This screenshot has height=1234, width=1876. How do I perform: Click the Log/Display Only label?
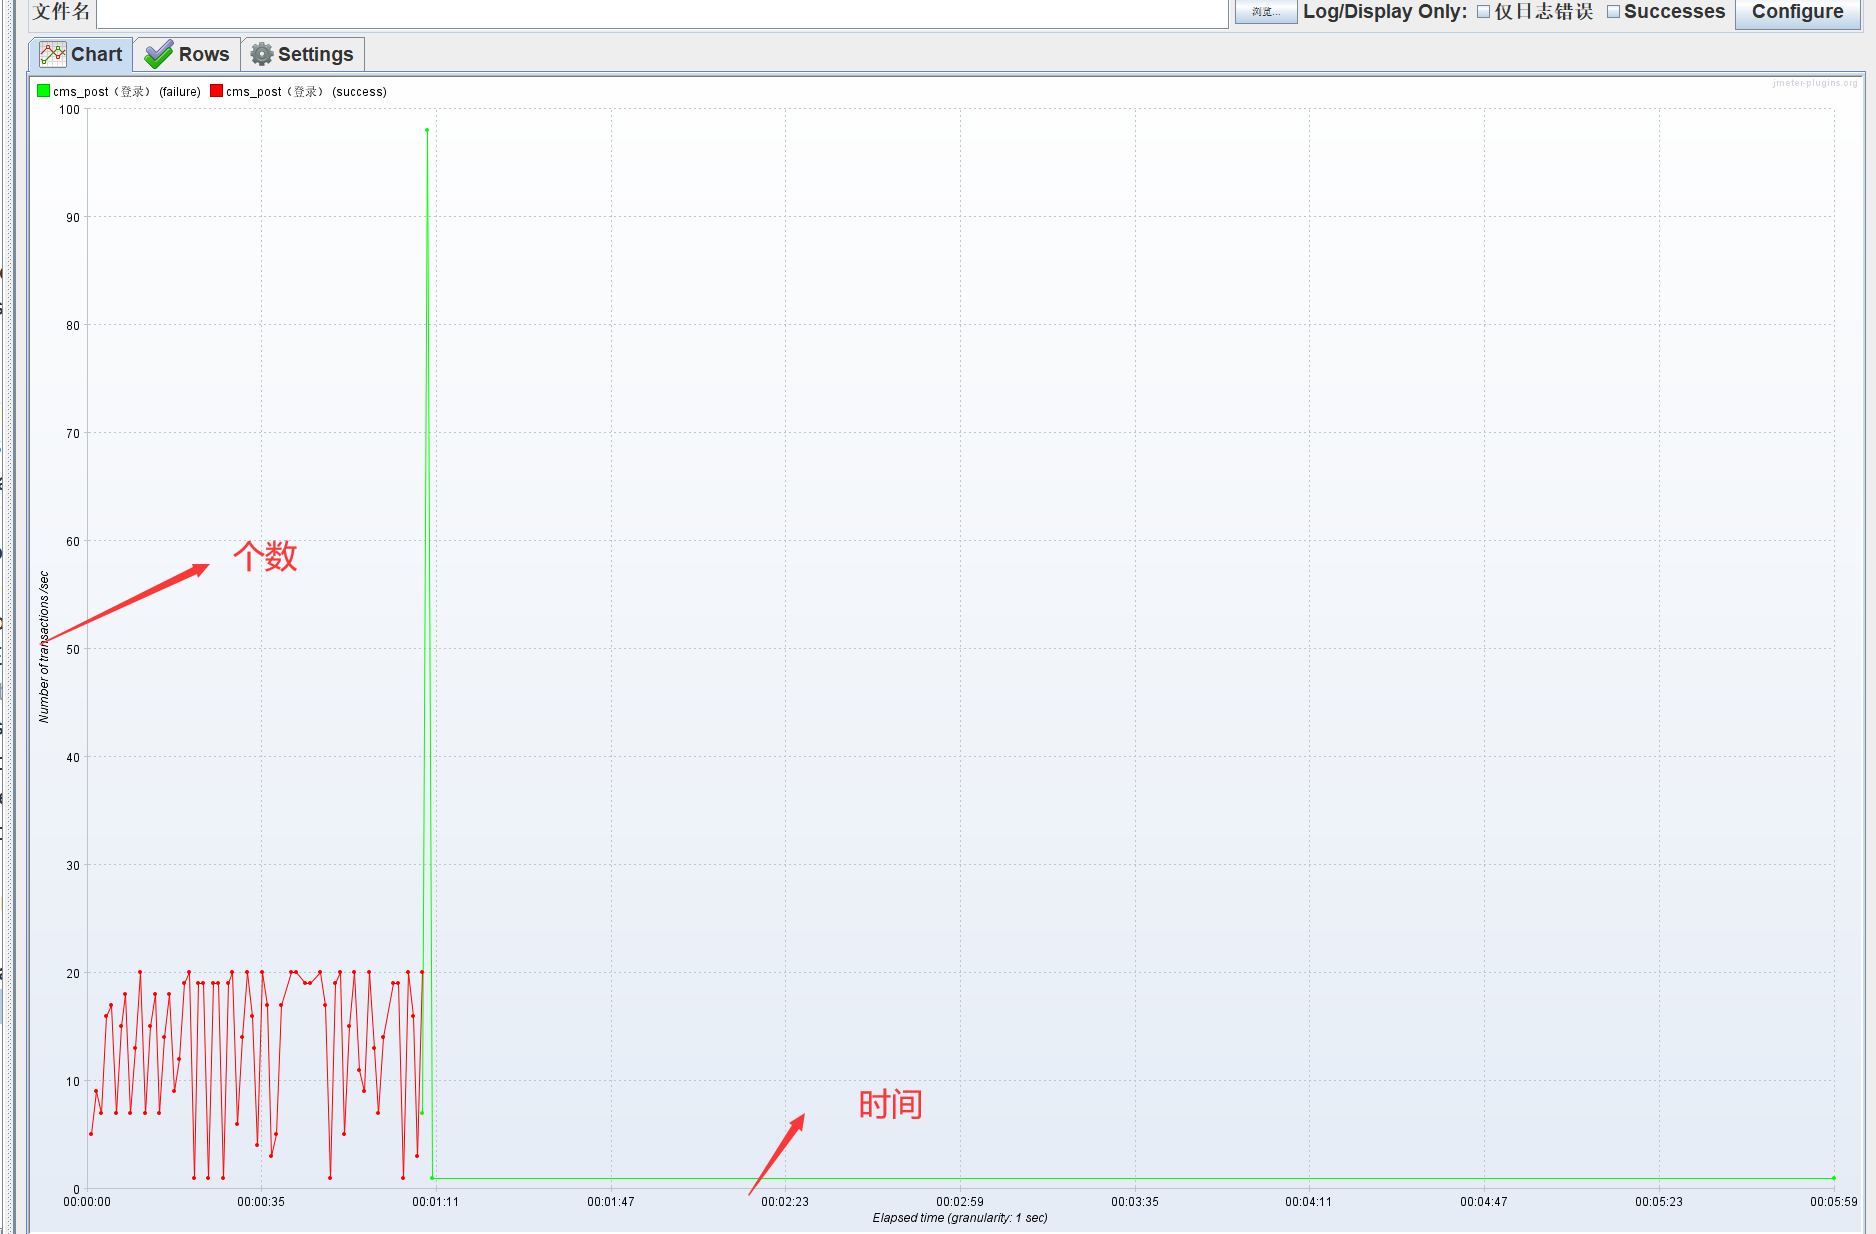click(x=1385, y=12)
